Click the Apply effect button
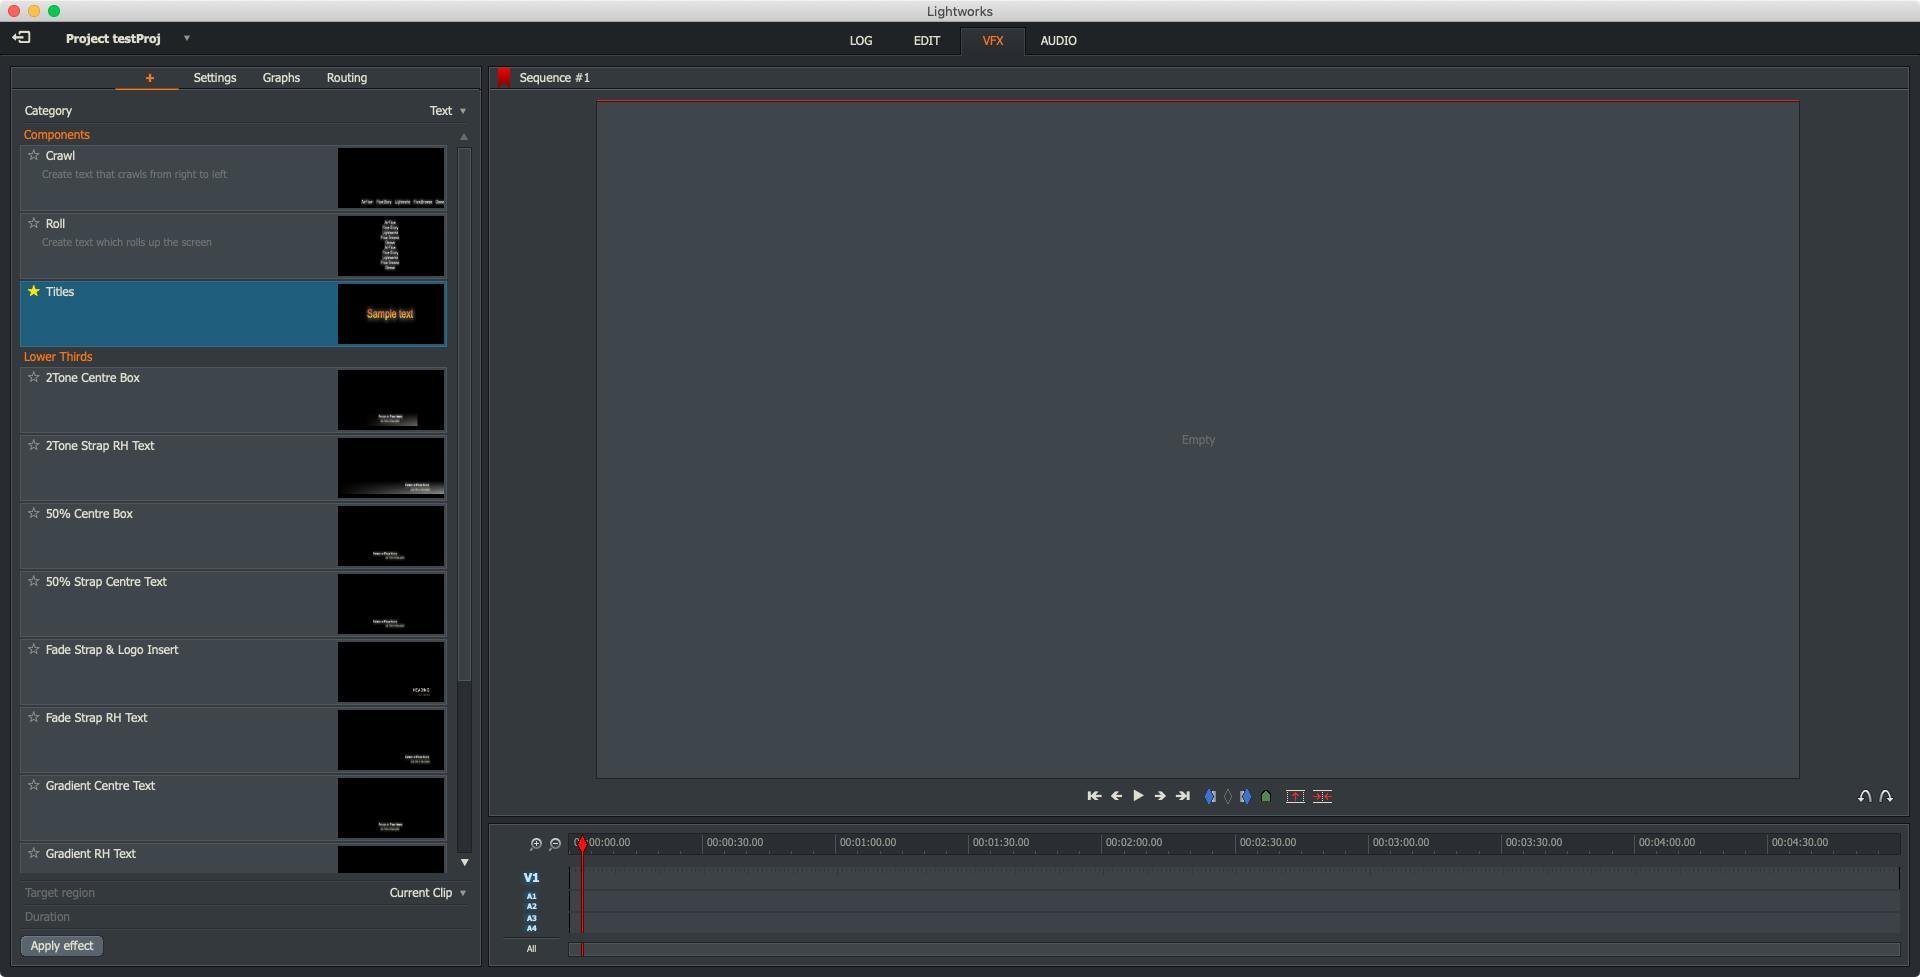This screenshot has width=1920, height=977. [62, 946]
